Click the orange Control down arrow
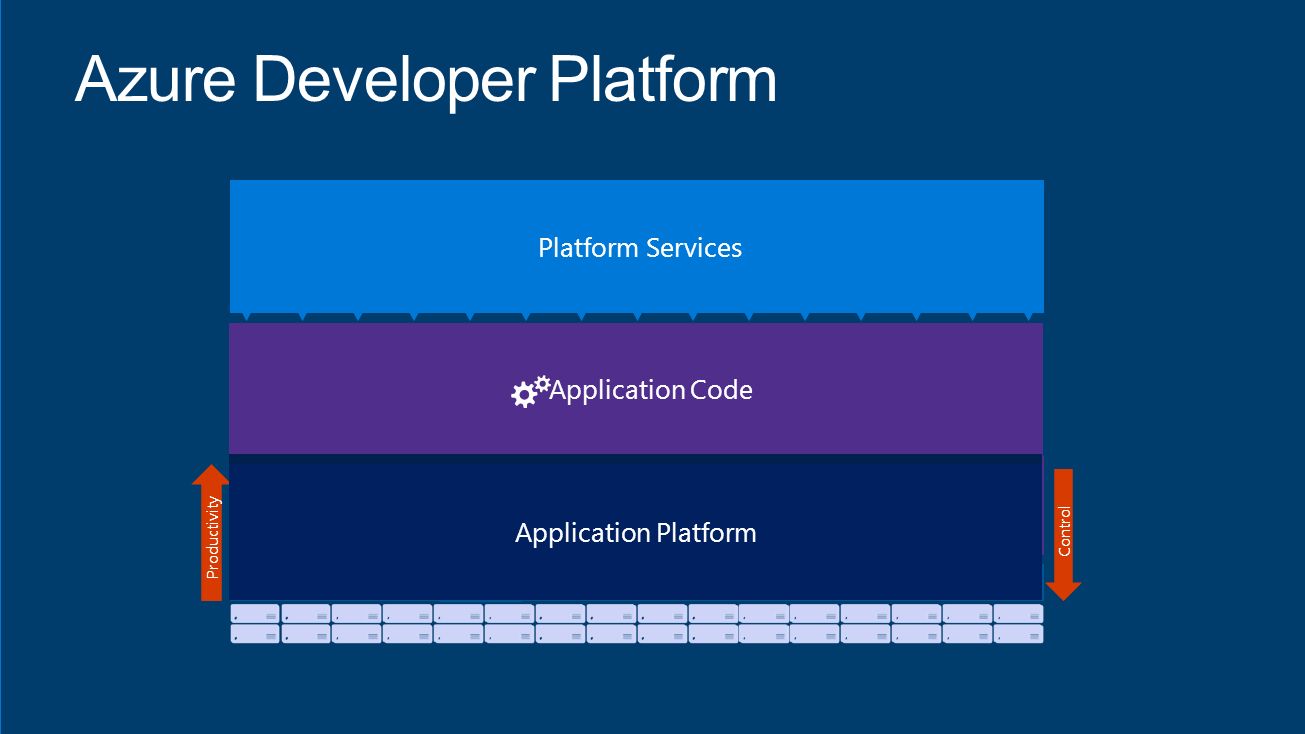 1063,535
